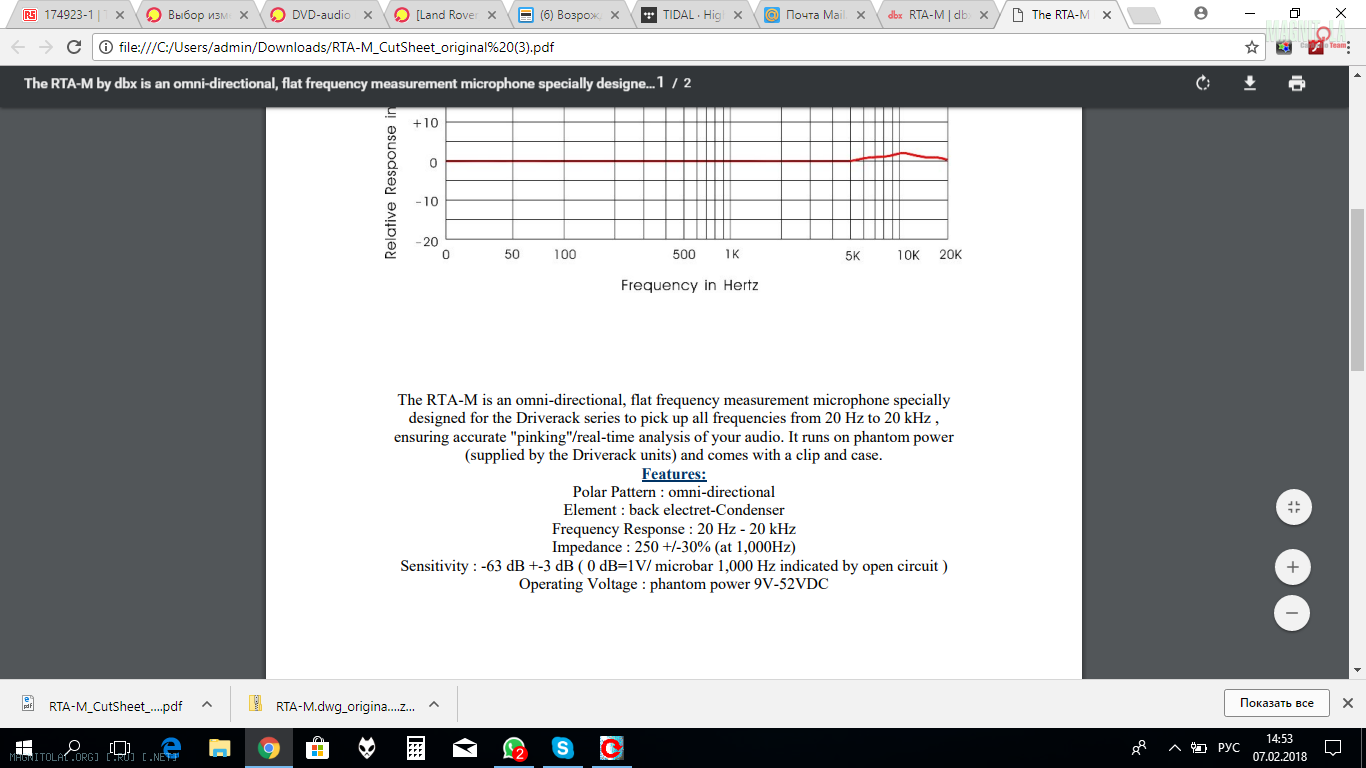Viewport: 1366px width, 768px height.
Task: Open the Action Center notifications
Action: click(1333, 748)
